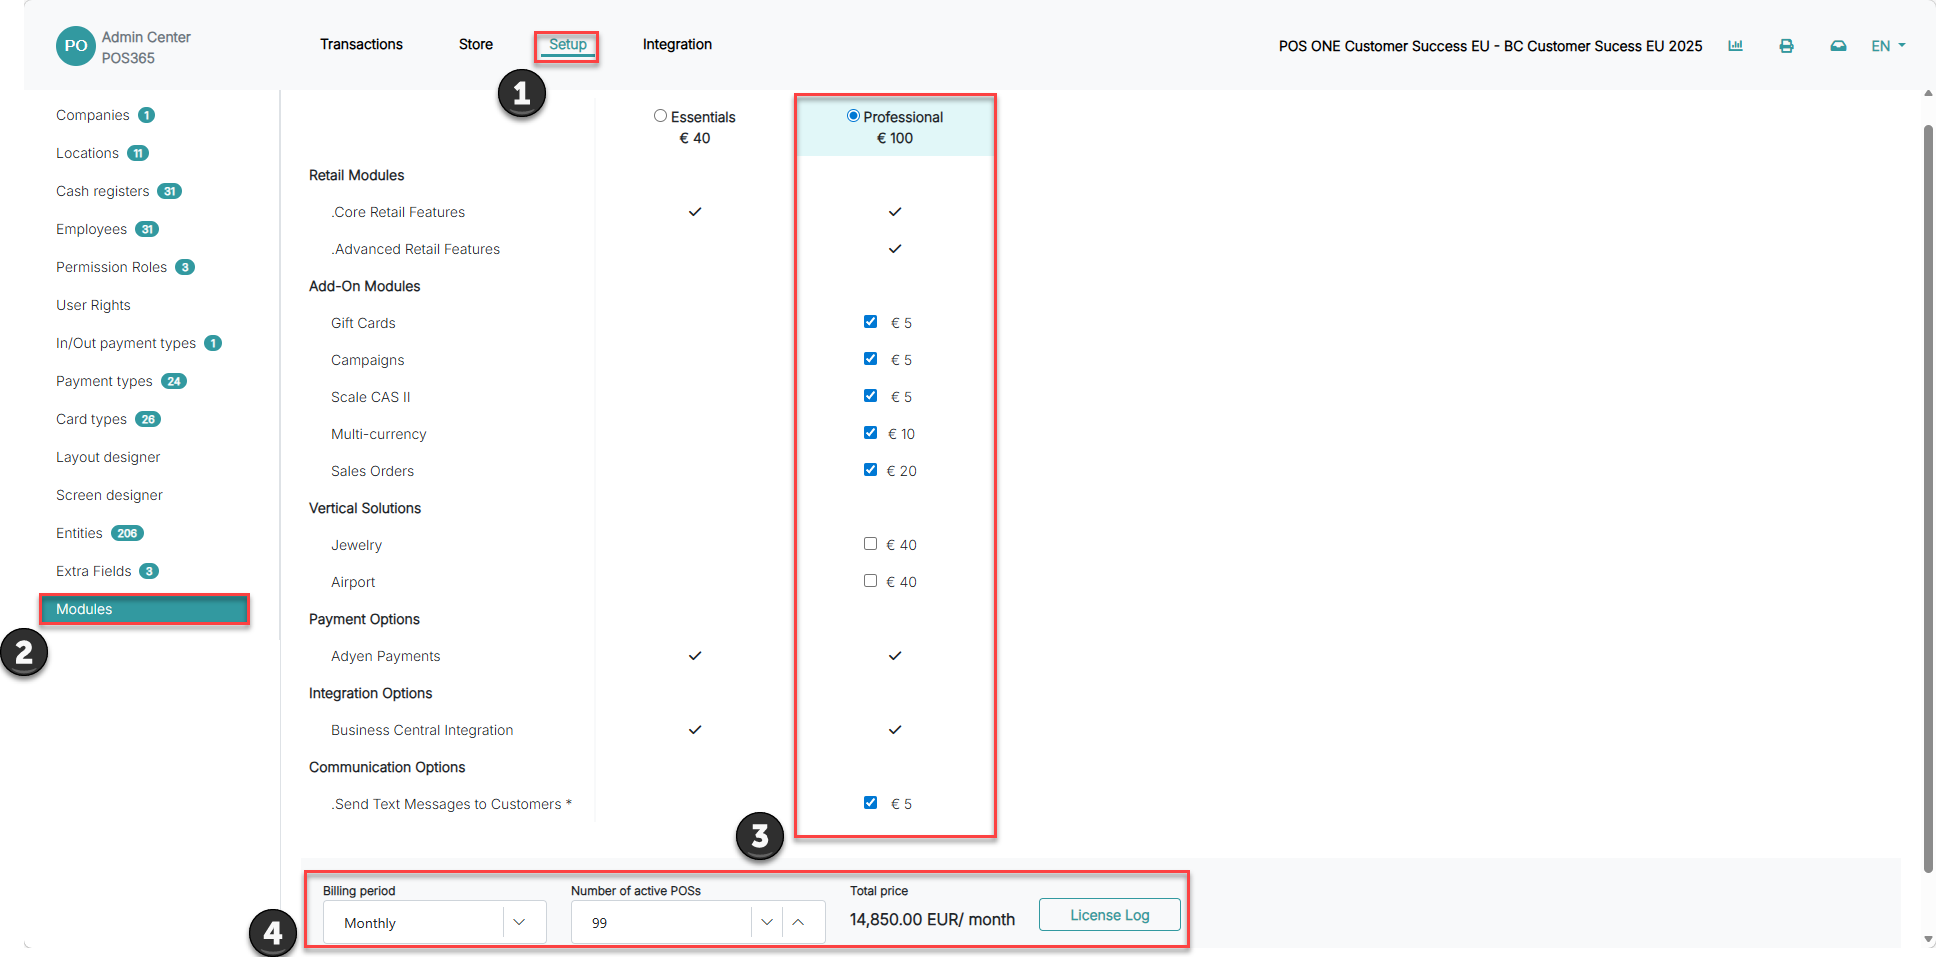Click the Vertical Solutions heading

365,508
